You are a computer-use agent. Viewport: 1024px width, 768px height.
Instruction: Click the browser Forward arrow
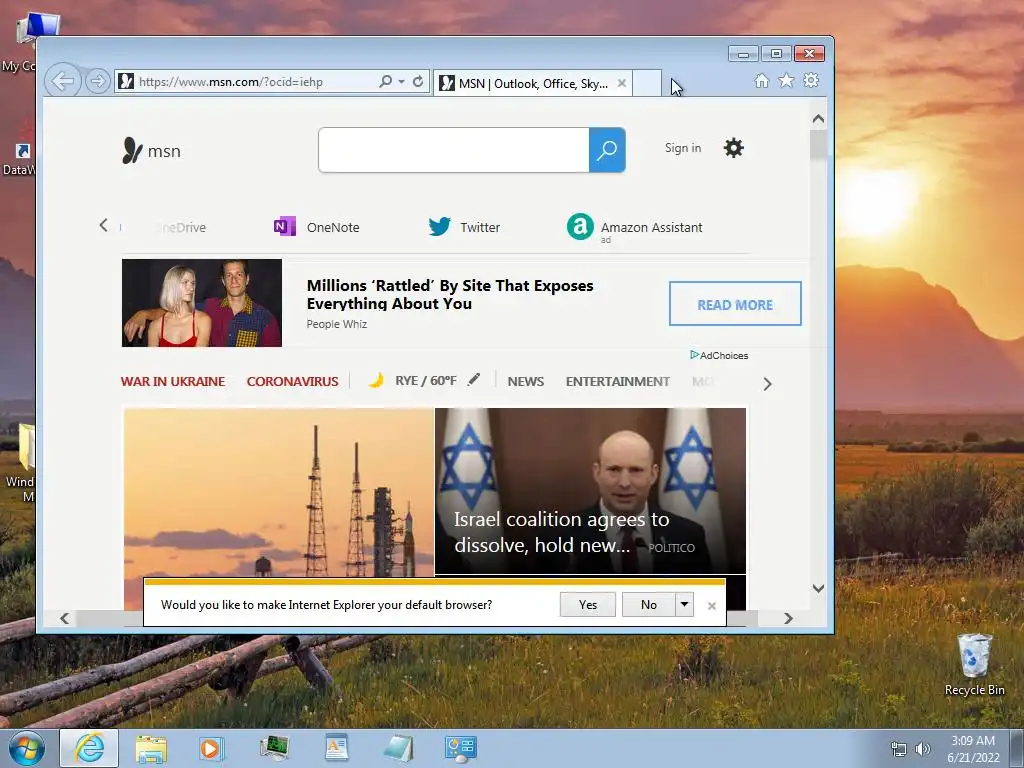click(97, 81)
